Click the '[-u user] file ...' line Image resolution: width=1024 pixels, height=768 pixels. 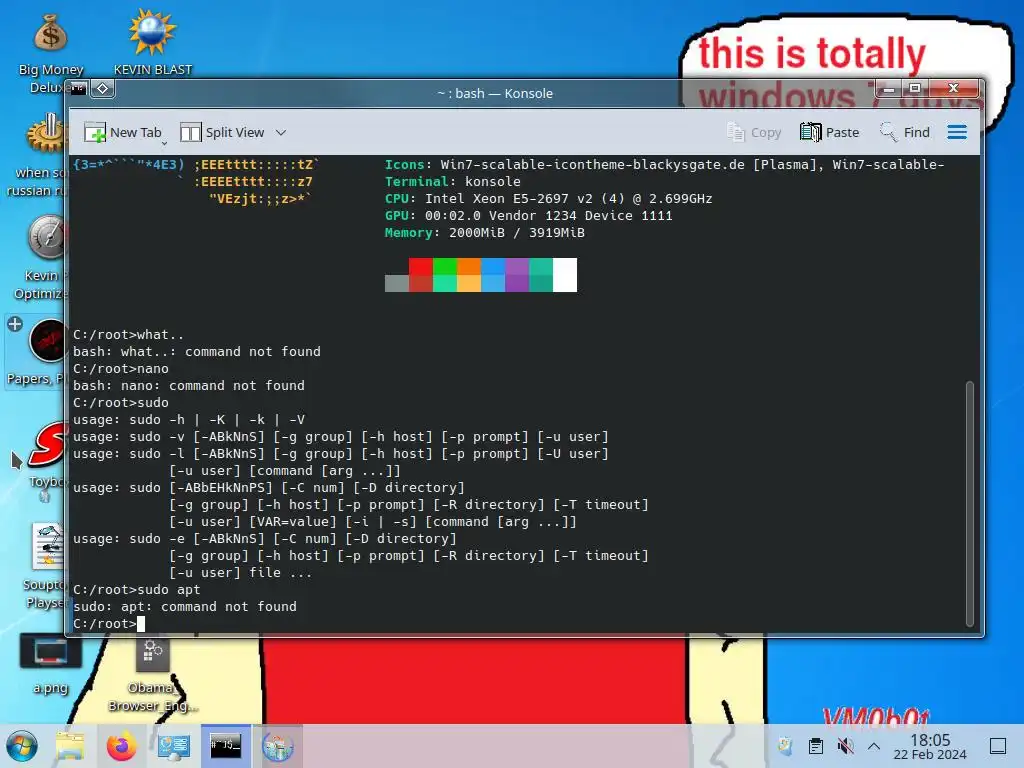pos(240,573)
